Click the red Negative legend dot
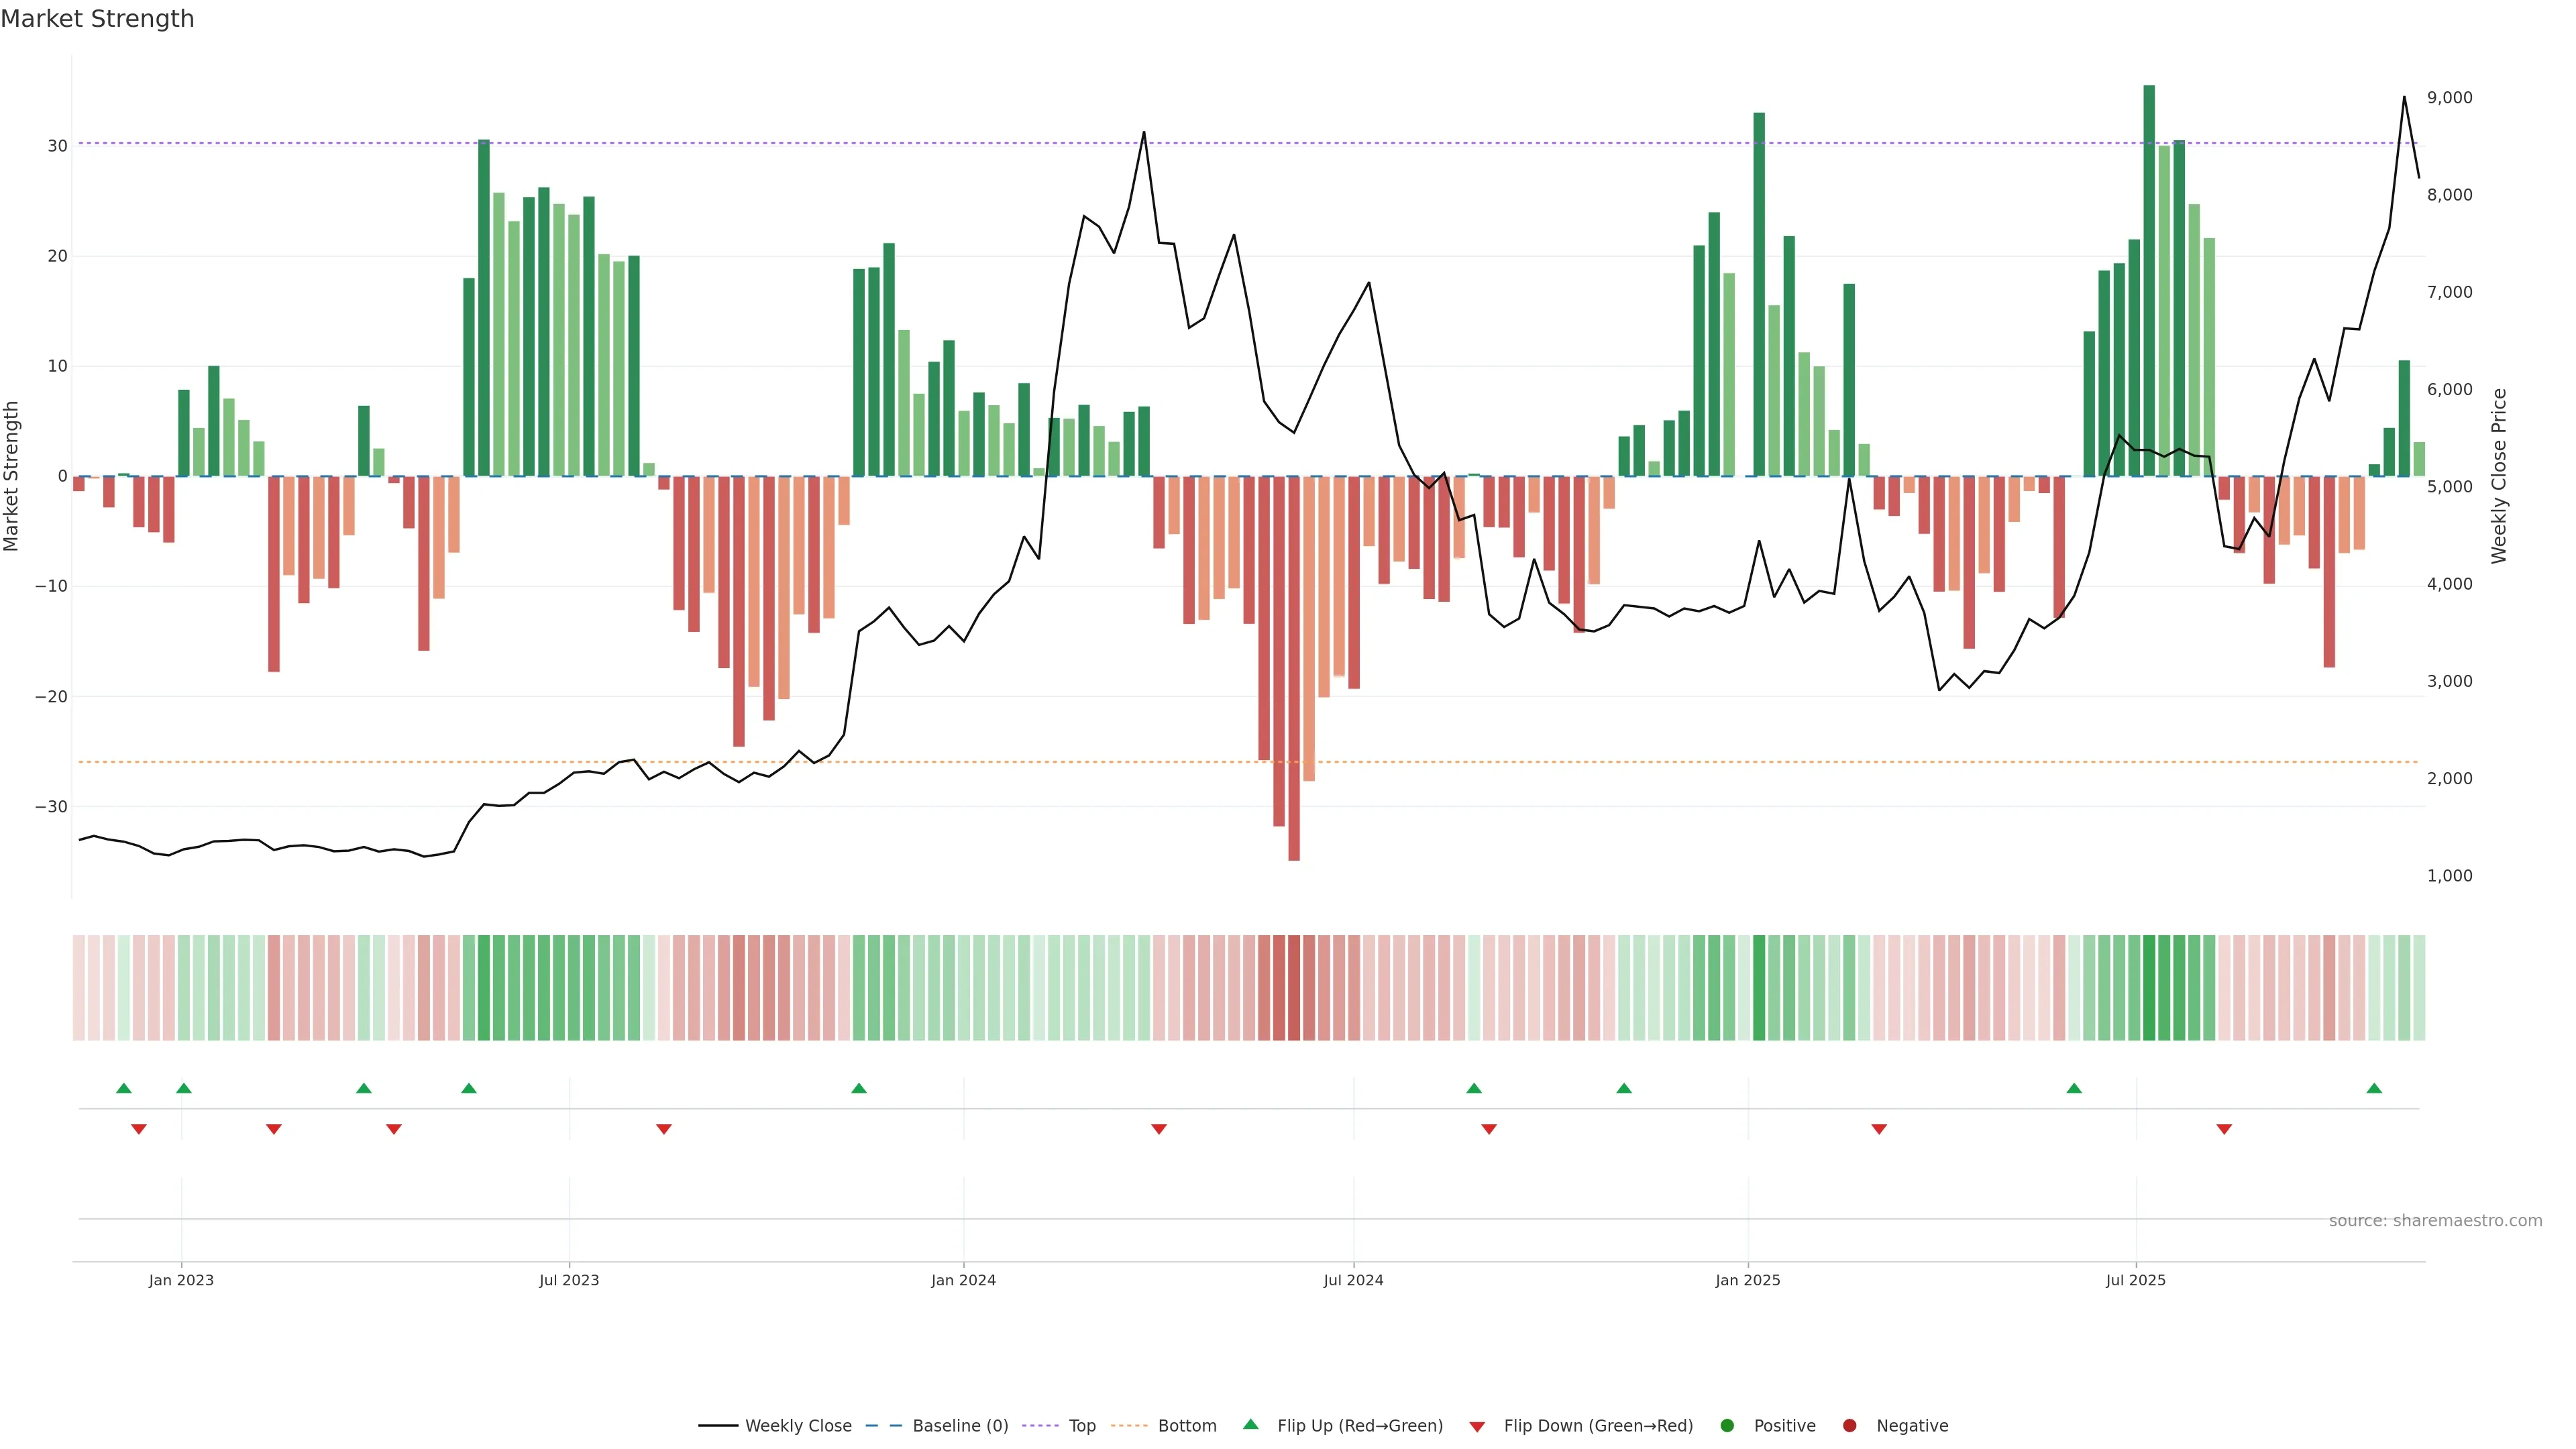Screen dimensions: 2576x1449 [x=1849, y=1426]
